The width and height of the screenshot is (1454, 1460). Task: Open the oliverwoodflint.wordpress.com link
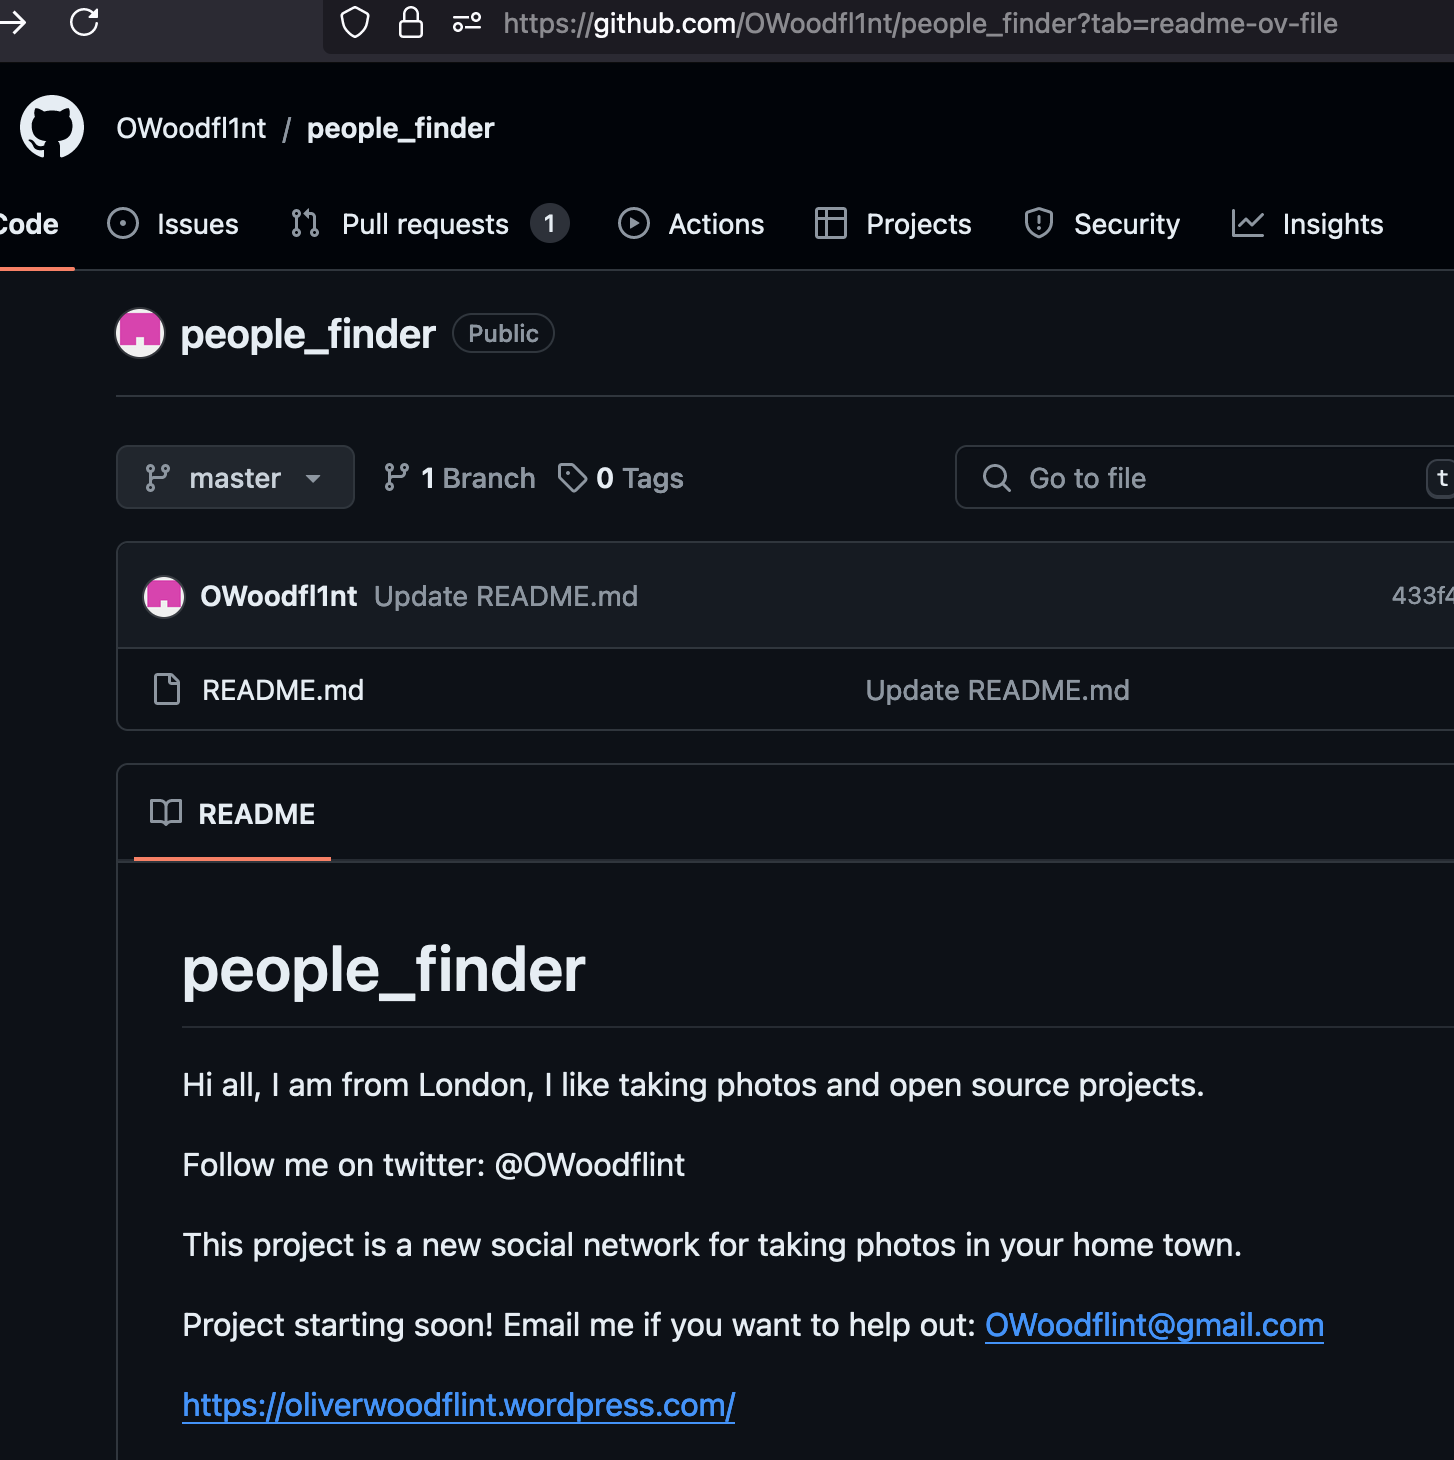(459, 1405)
